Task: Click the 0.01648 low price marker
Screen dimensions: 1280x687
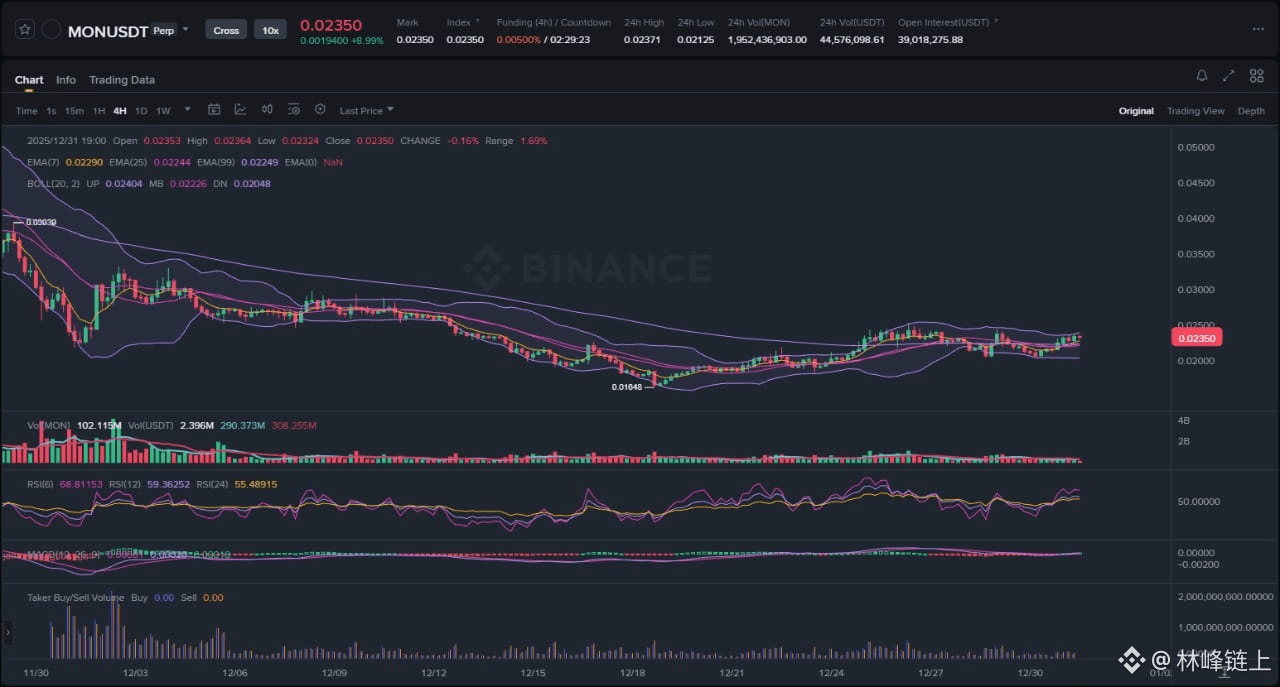Action: pyautogui.click(x=627, y=386)
